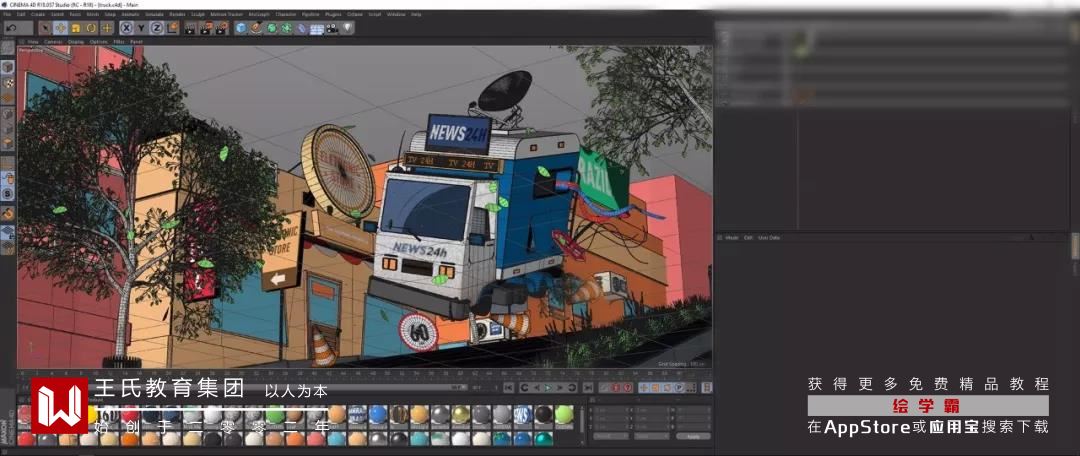Open the viewport Filter menu

tap(118, 41)
